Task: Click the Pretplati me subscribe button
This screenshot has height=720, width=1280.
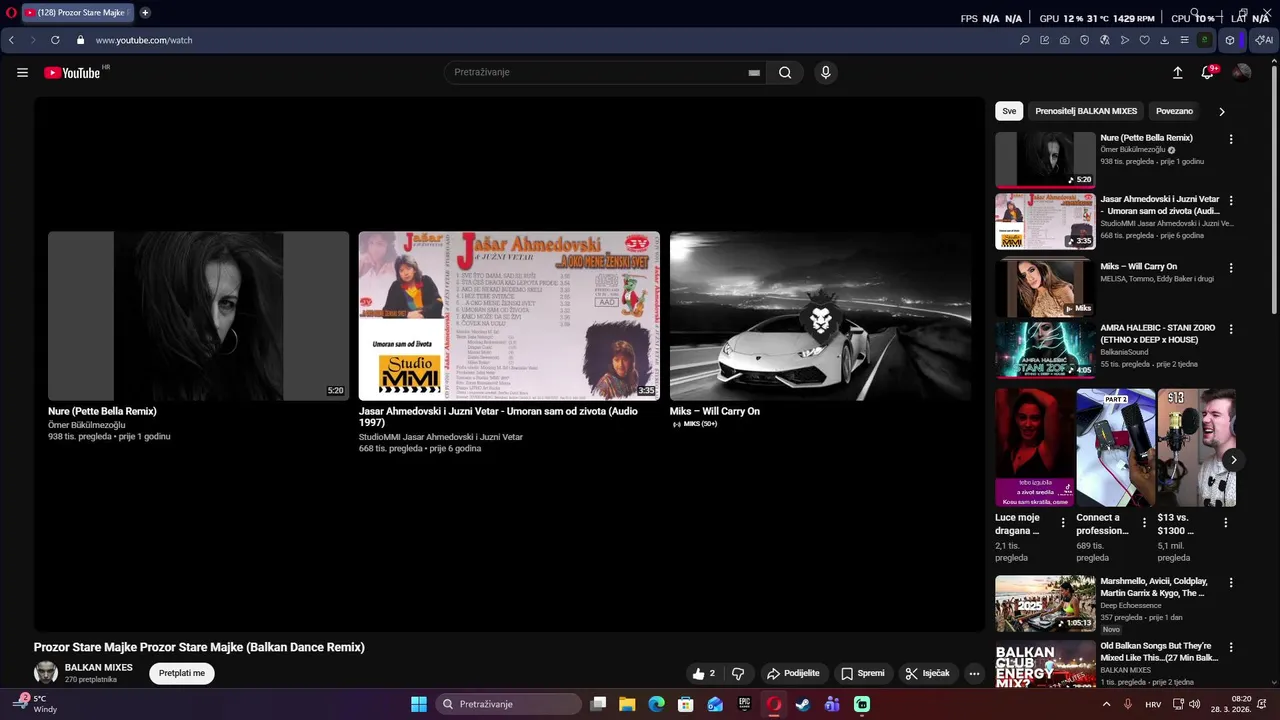Action: tap(182, 673)
